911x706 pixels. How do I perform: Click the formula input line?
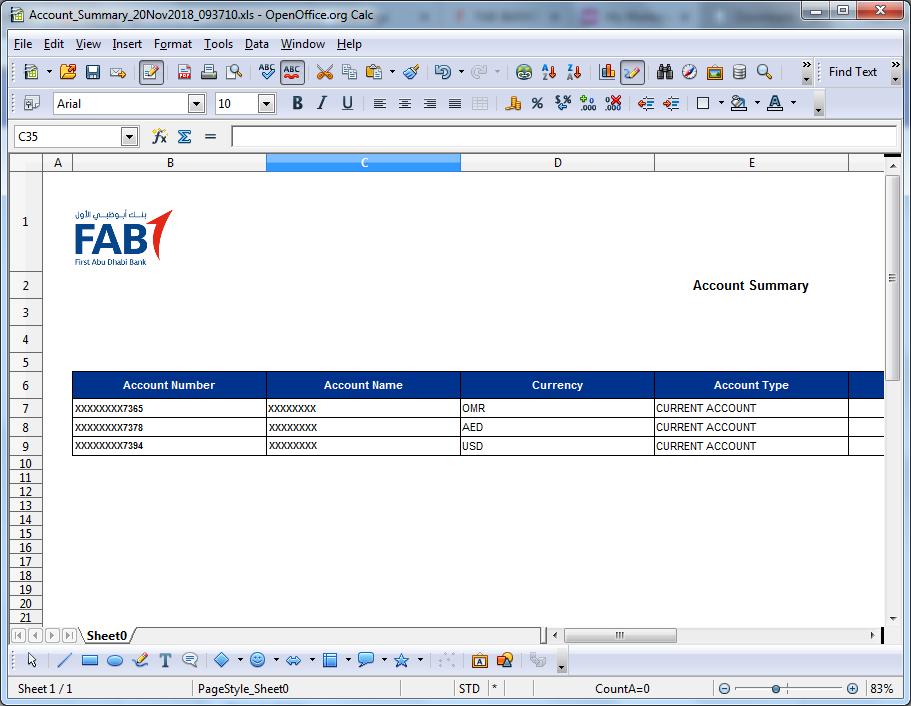(564, 137)
